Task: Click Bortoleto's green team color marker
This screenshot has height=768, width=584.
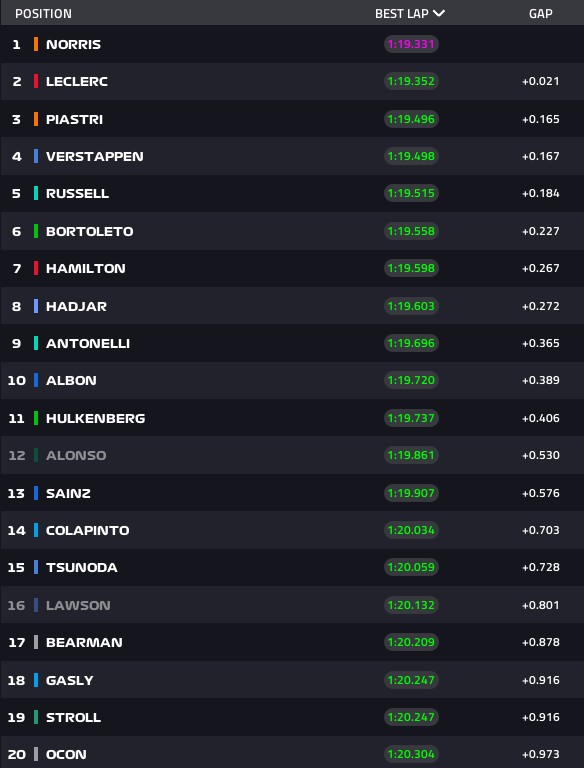Action: (36, 231)
